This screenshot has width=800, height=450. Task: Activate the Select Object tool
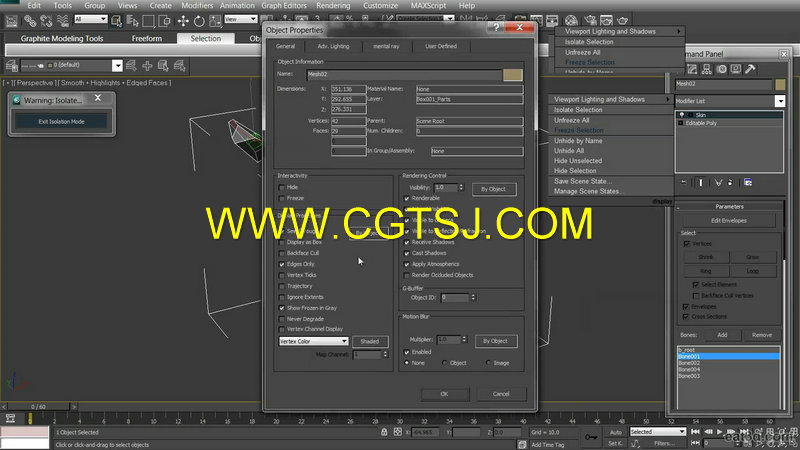pos(116,21)
